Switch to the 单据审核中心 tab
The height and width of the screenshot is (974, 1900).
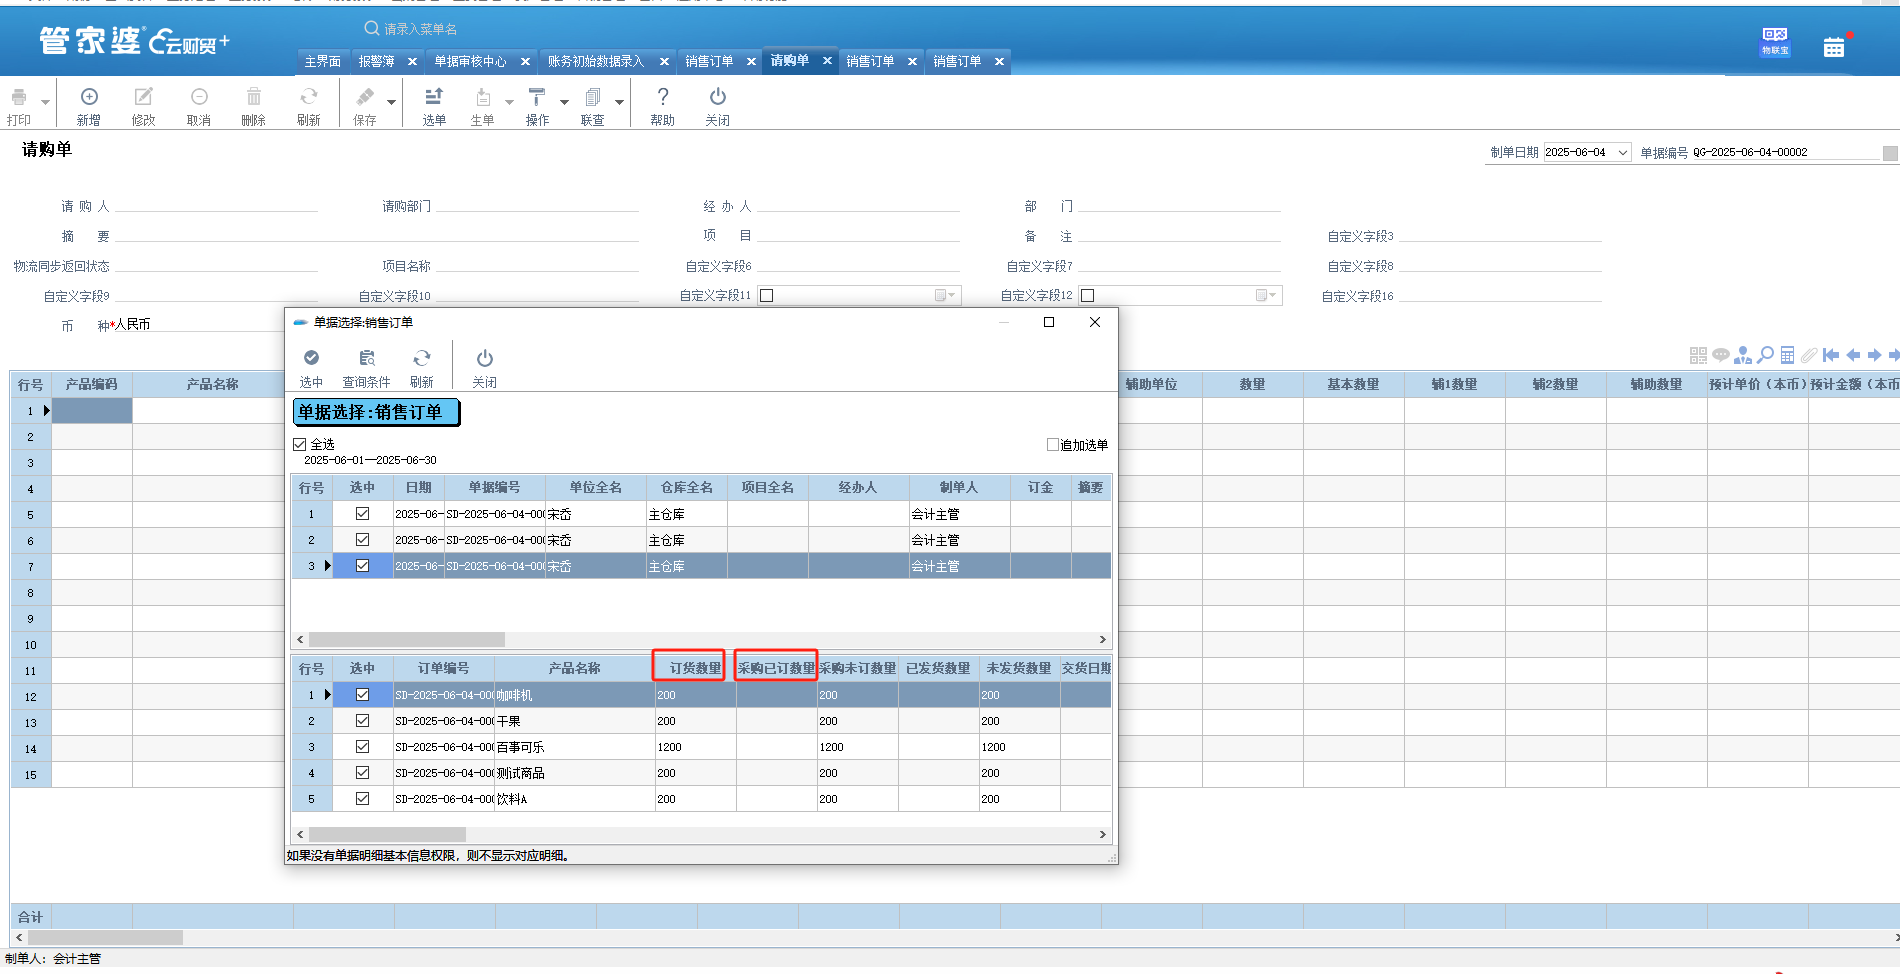(470, 61)
